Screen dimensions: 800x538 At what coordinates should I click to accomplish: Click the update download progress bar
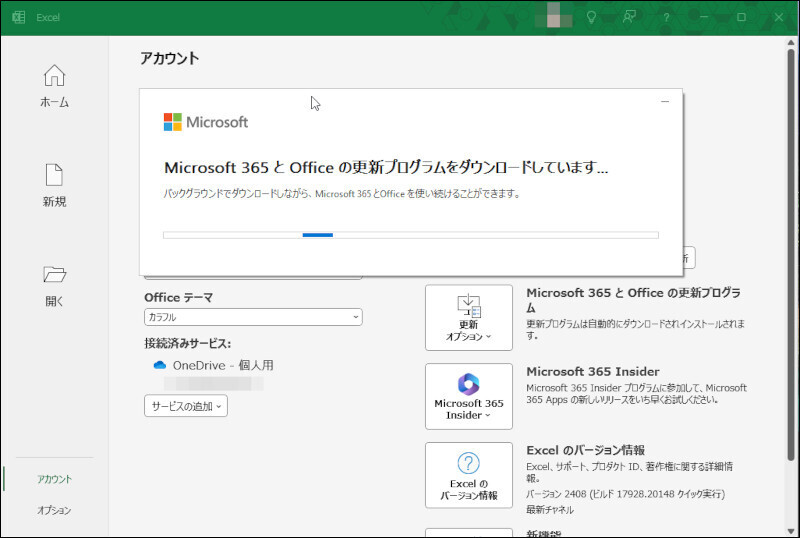point(411,235)
